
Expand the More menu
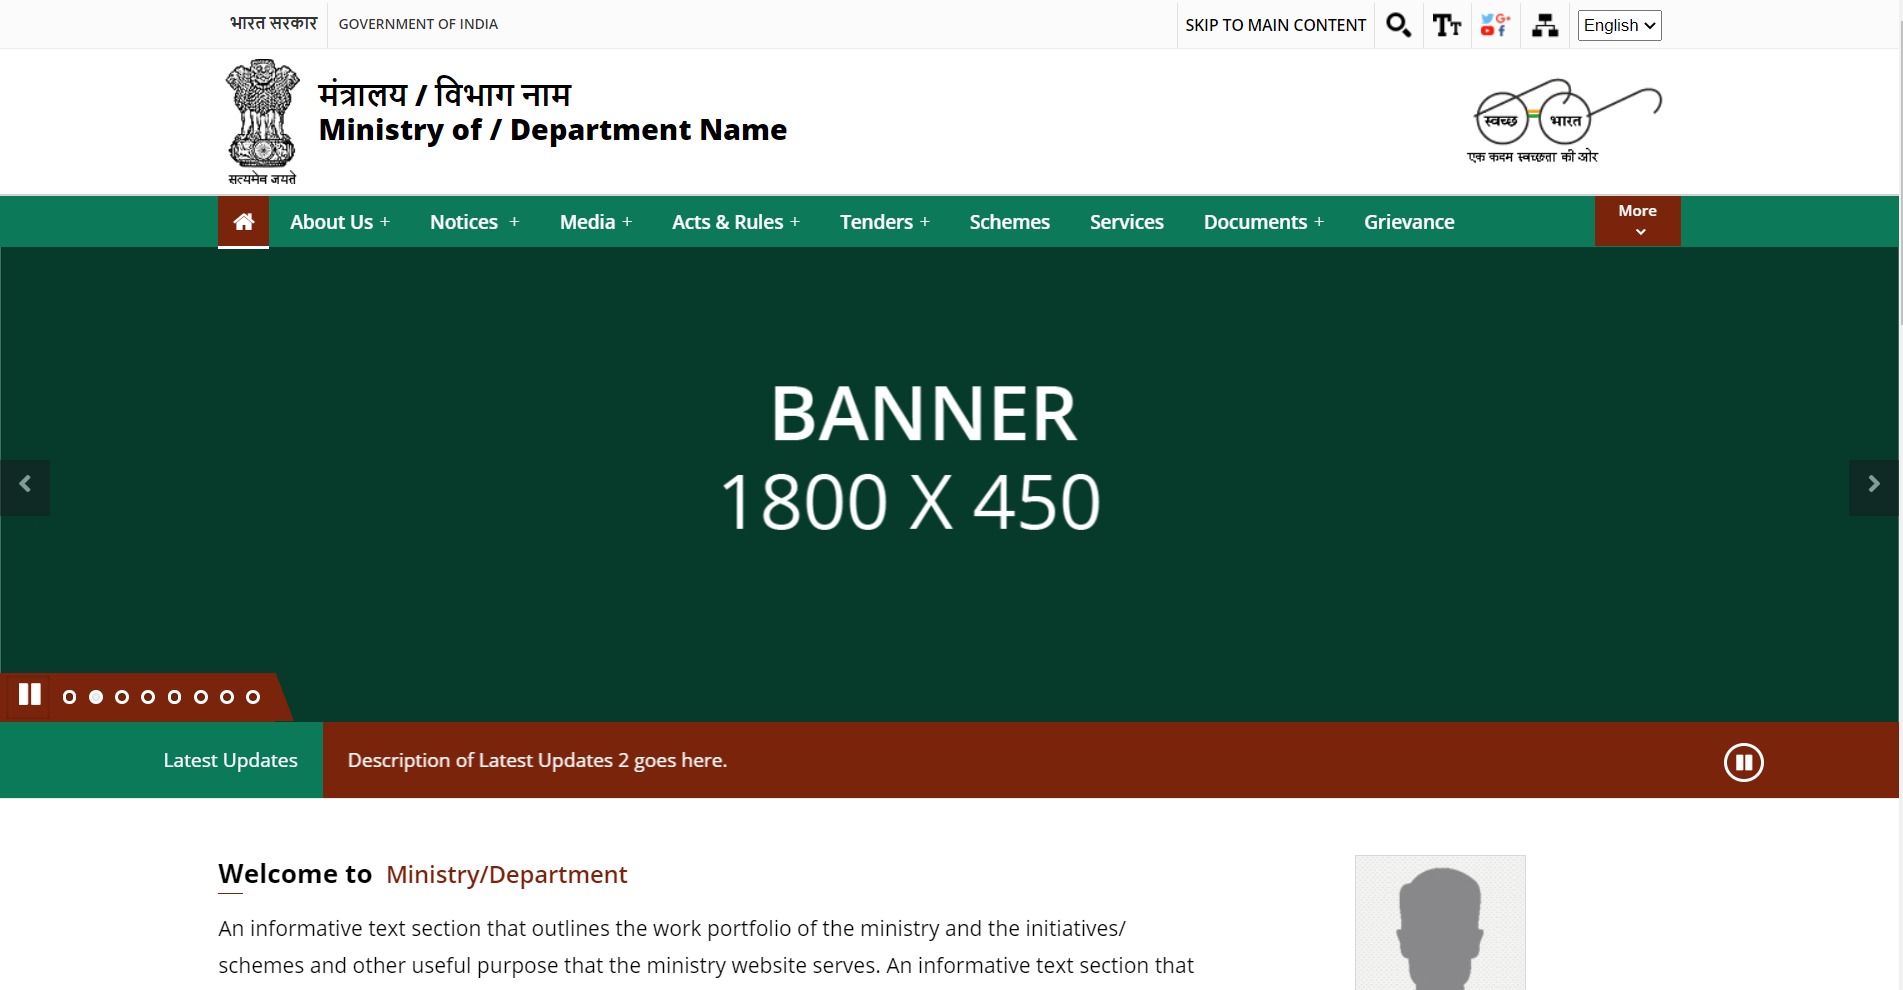point(1637,221)
